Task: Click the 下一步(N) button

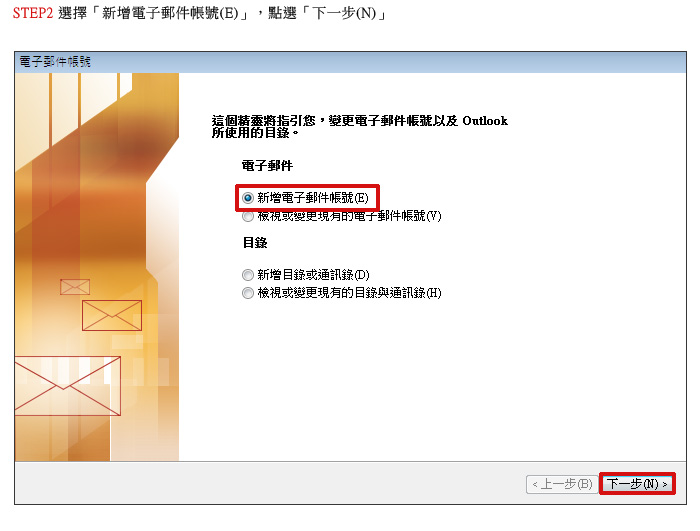Action: (x=637, y=484)
